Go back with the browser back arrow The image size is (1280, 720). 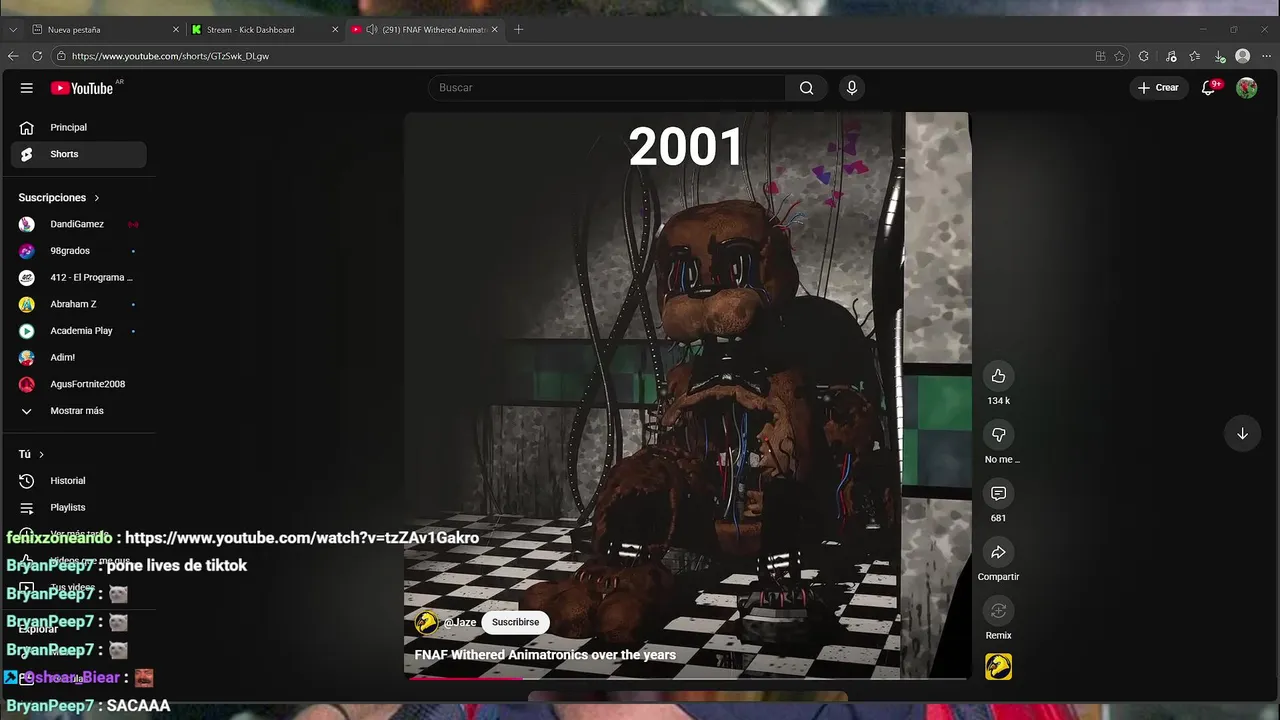coord(13,56)
